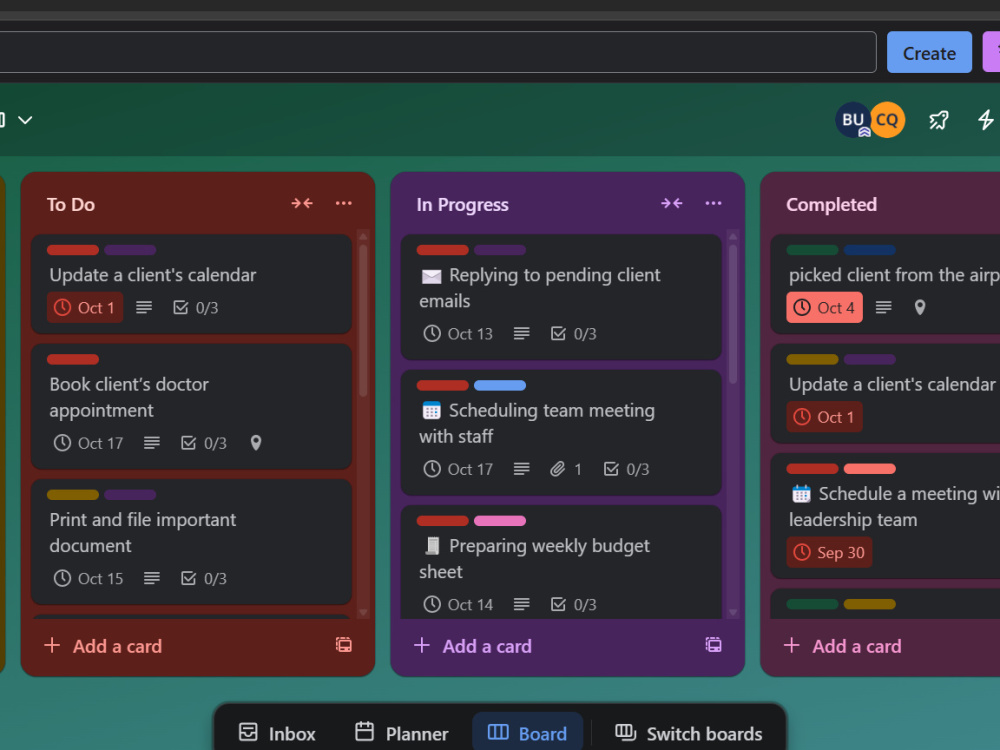Click green label on picked client from airport card

point(812,250)
